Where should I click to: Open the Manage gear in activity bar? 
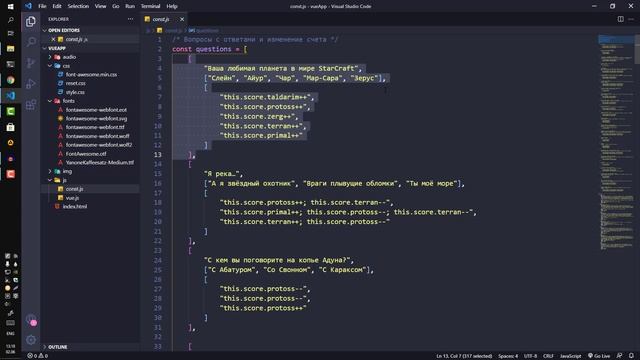click(31, 340)
